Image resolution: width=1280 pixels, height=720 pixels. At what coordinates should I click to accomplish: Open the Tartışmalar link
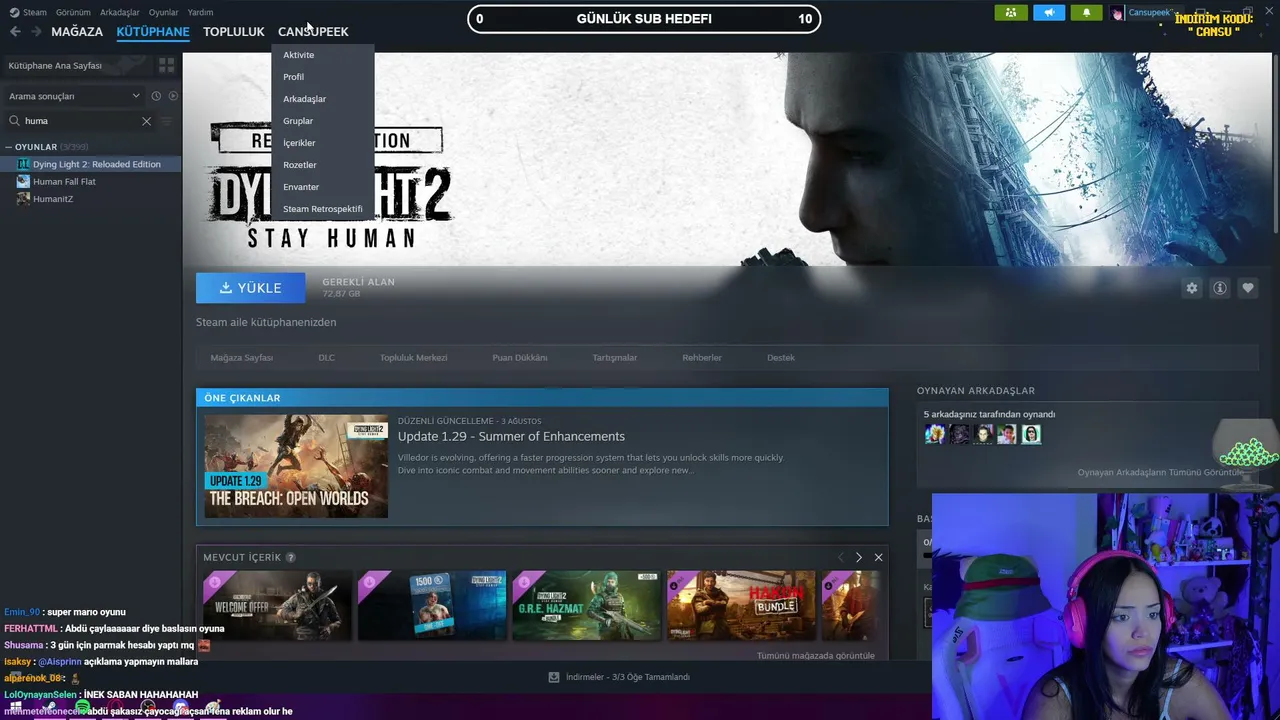pos(615,358)
